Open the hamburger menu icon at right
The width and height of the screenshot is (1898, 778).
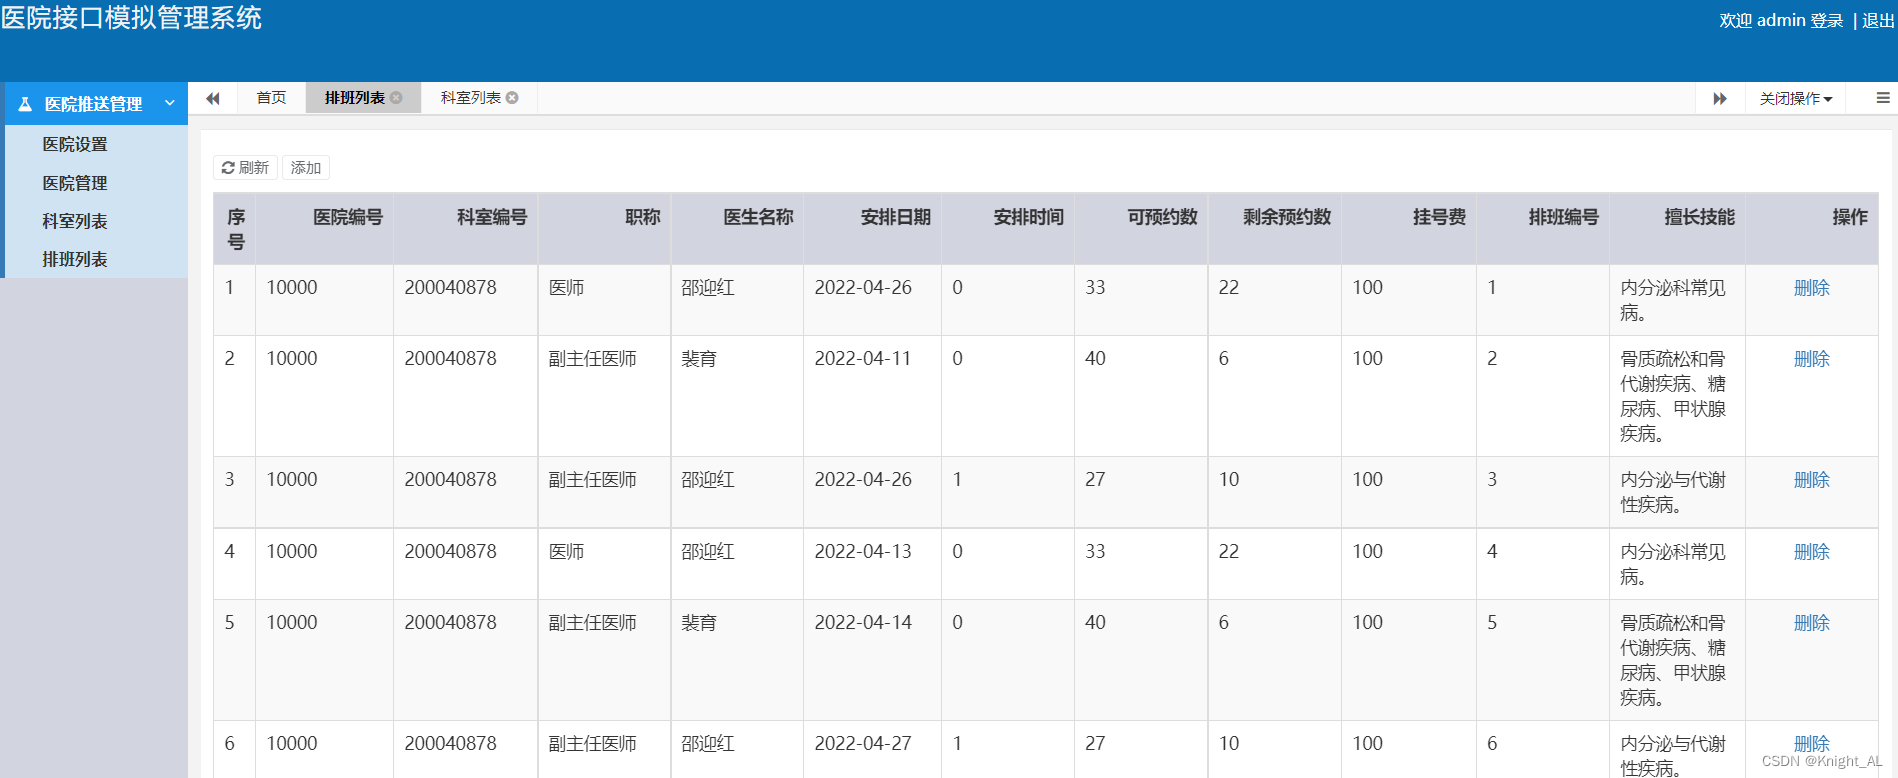point(1883,98)
